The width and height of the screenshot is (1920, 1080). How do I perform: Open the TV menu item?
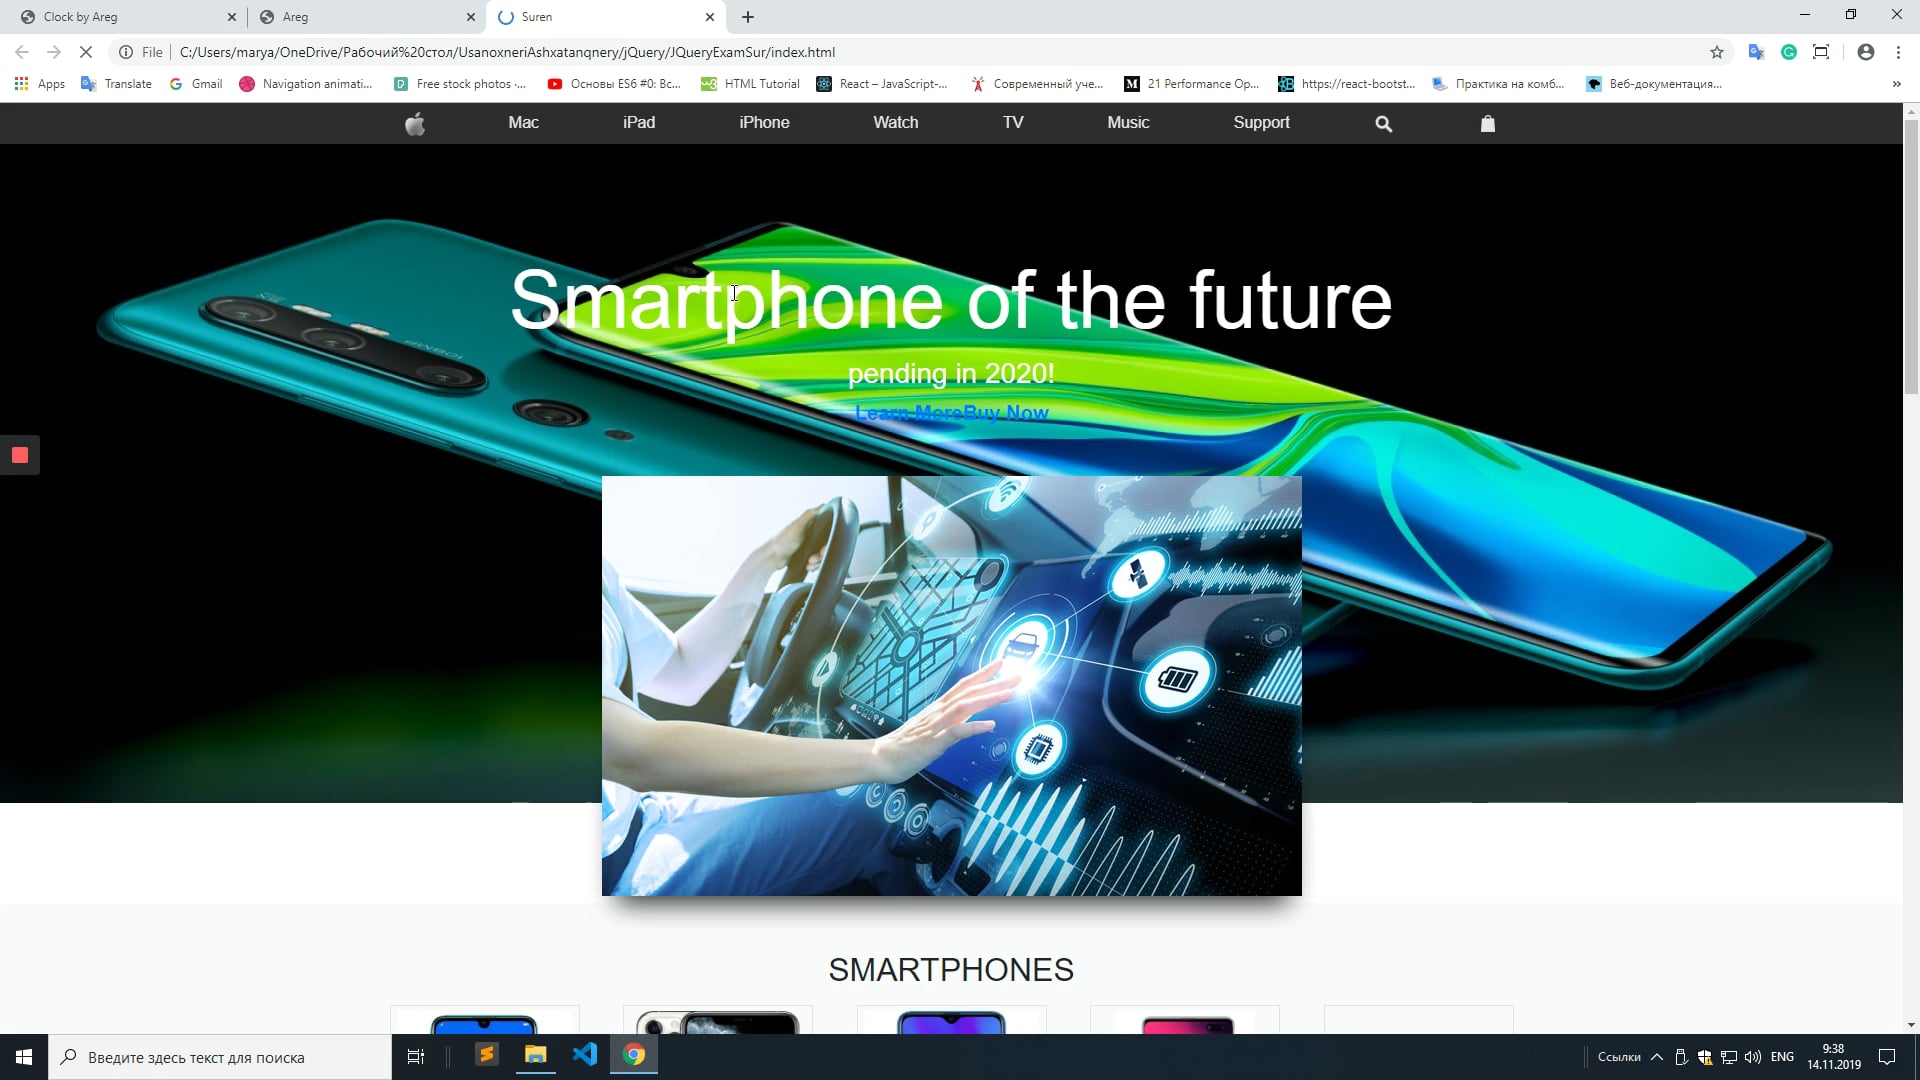[1013, 122]
